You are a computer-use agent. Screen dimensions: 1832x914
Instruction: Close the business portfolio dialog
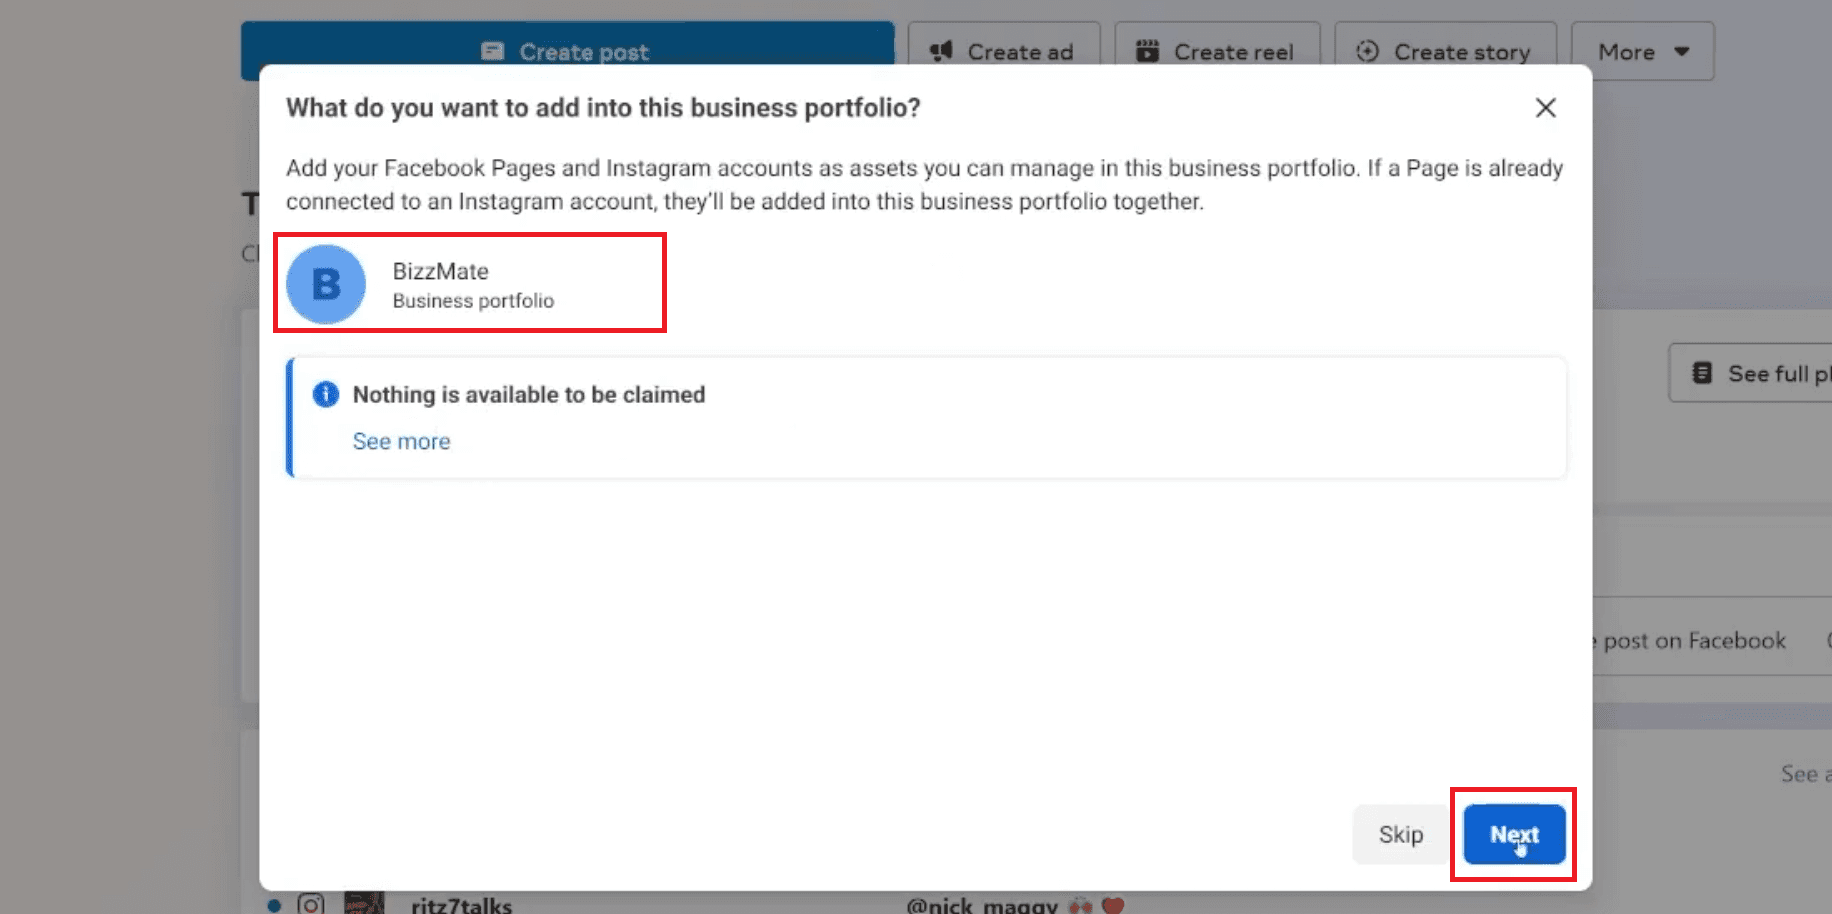[1545, 108]
